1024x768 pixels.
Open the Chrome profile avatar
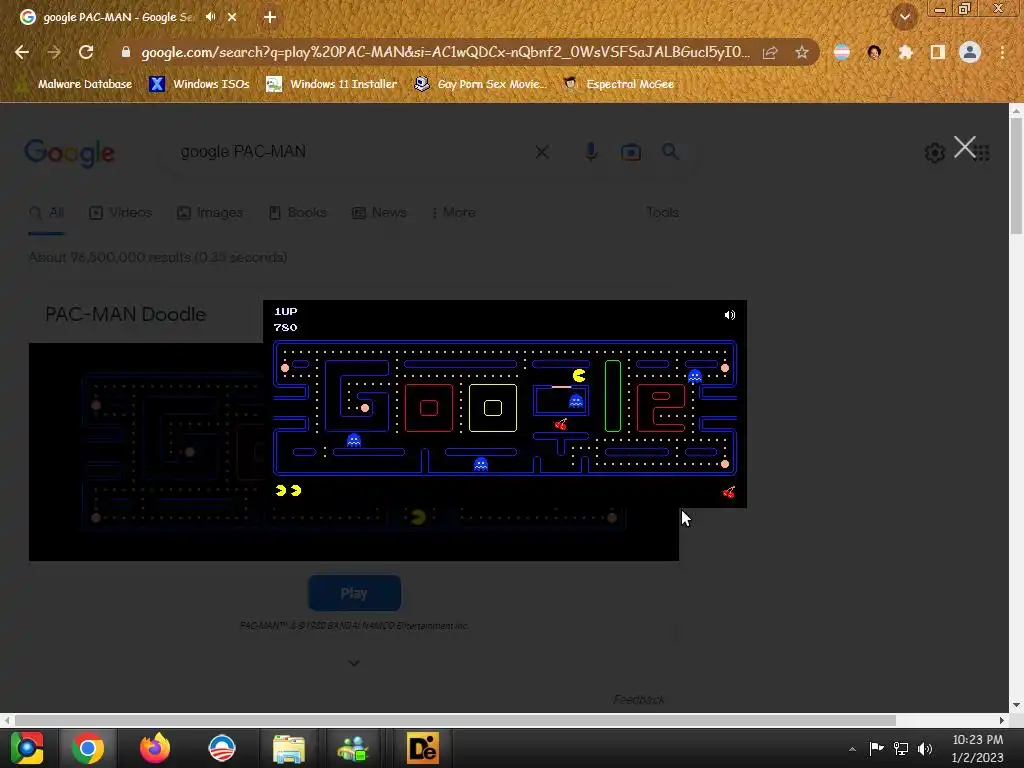click(x=970, y=52)
